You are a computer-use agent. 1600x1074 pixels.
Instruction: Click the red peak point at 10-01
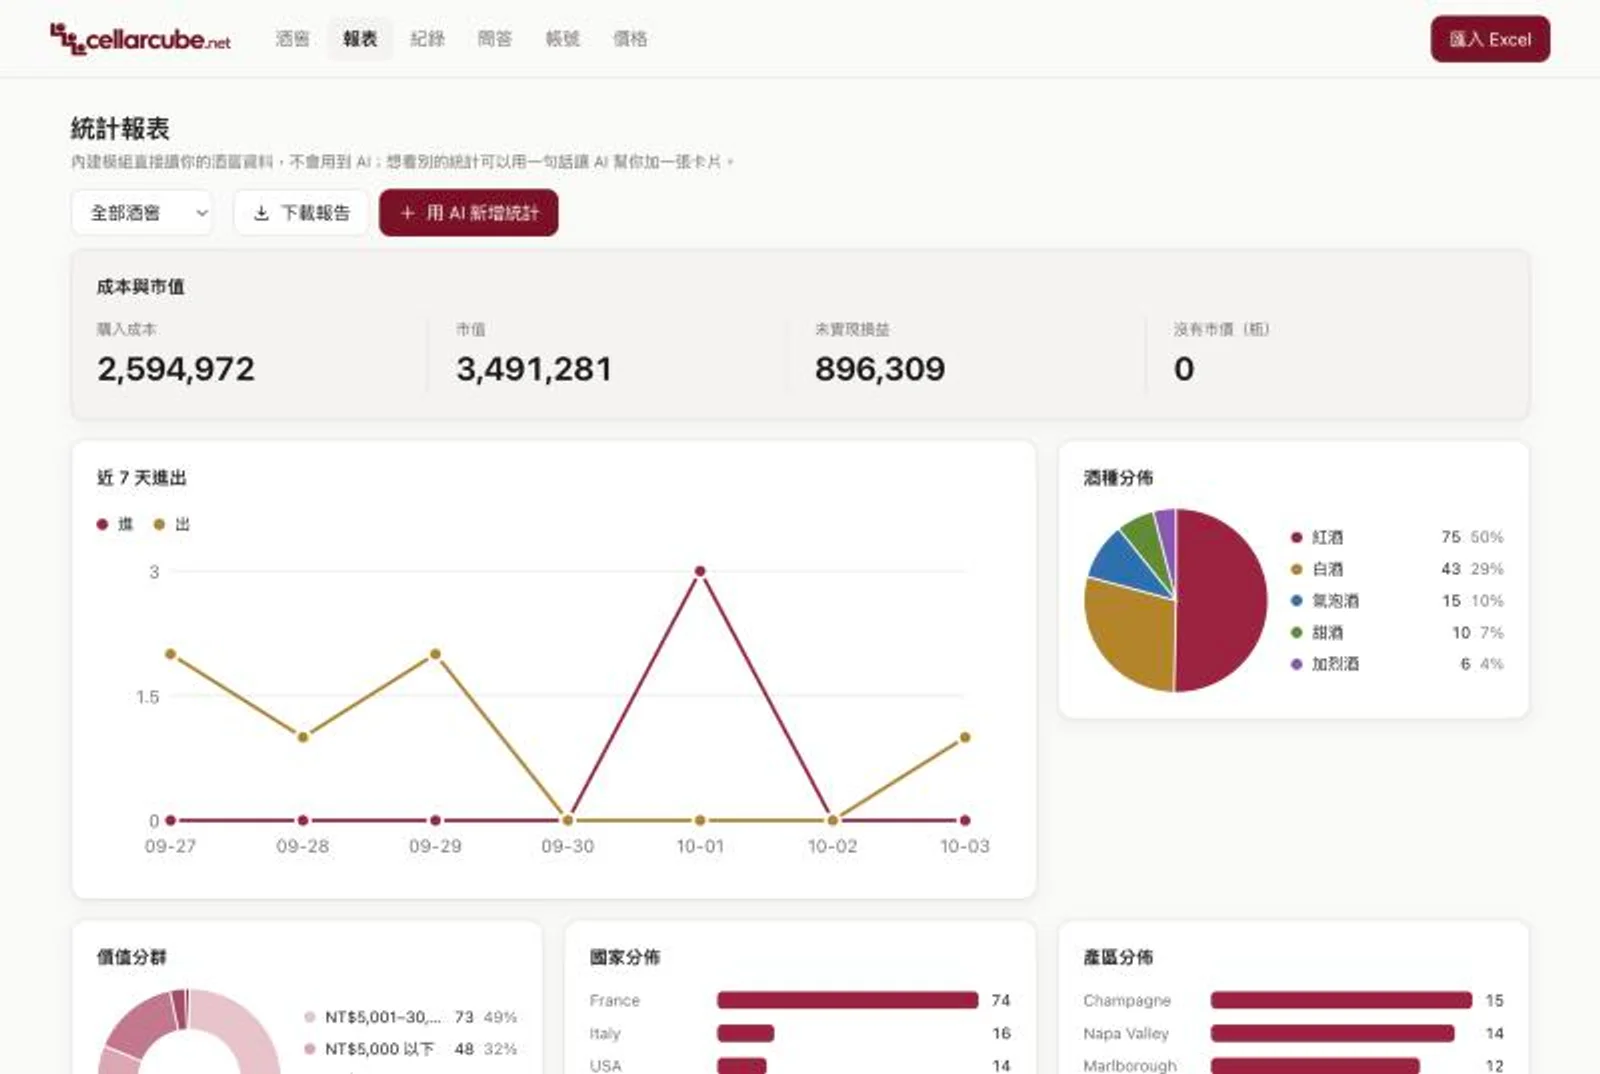700,572
